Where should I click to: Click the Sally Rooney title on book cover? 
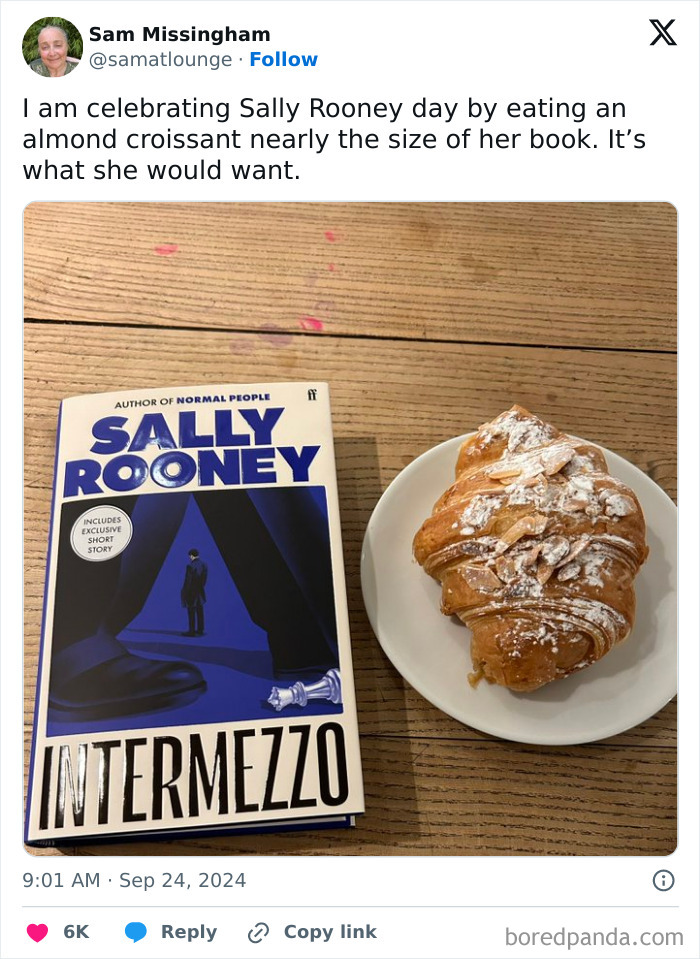[192, 451]
